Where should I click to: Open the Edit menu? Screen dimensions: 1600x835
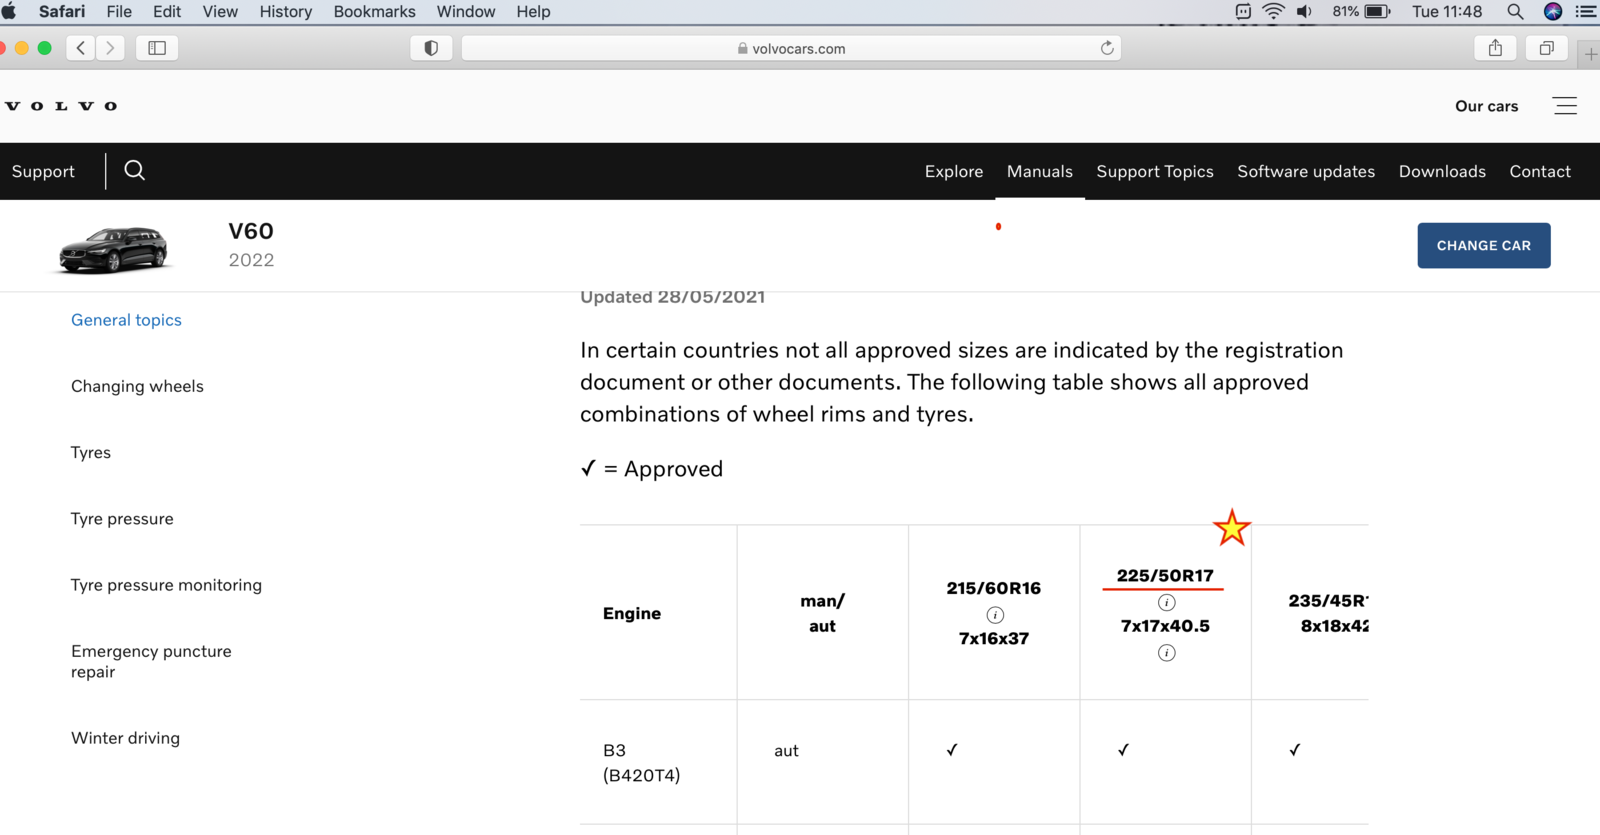[x=167, y=12]
